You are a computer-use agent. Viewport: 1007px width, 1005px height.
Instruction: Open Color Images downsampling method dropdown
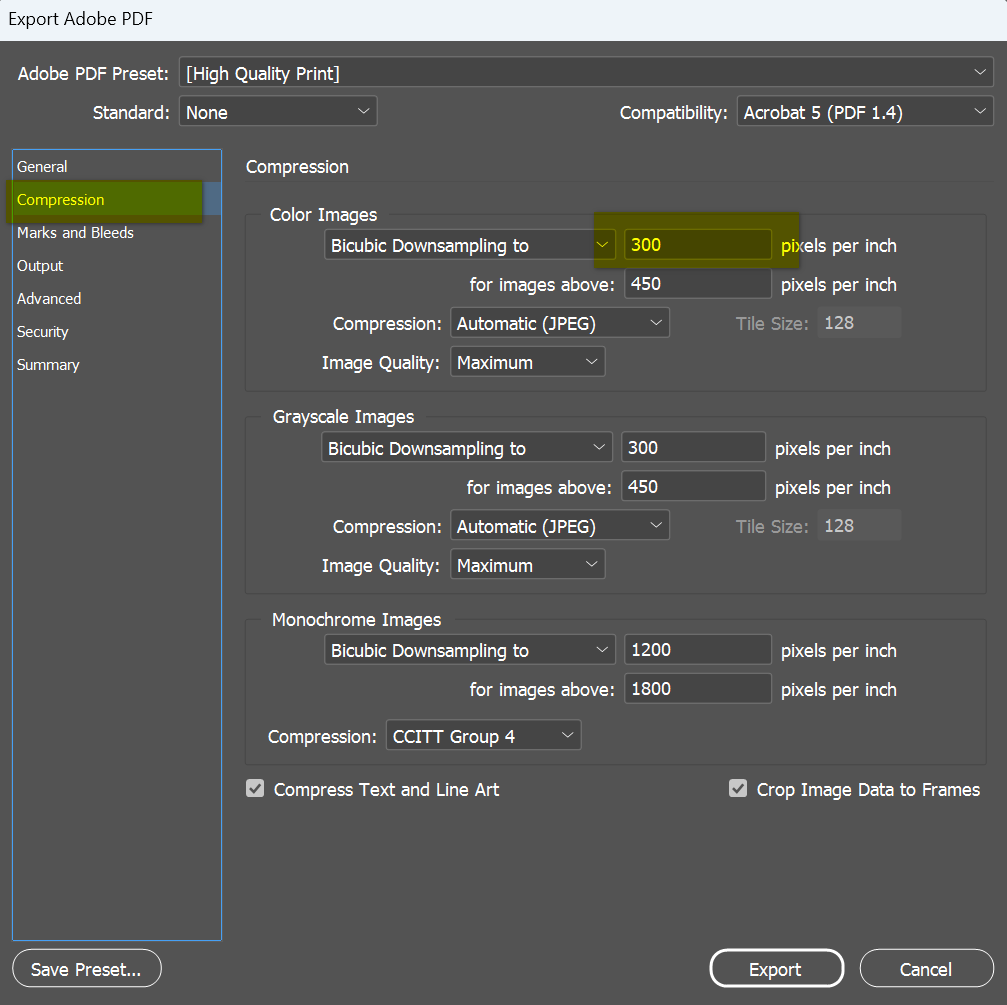click(x=469, y=245)
